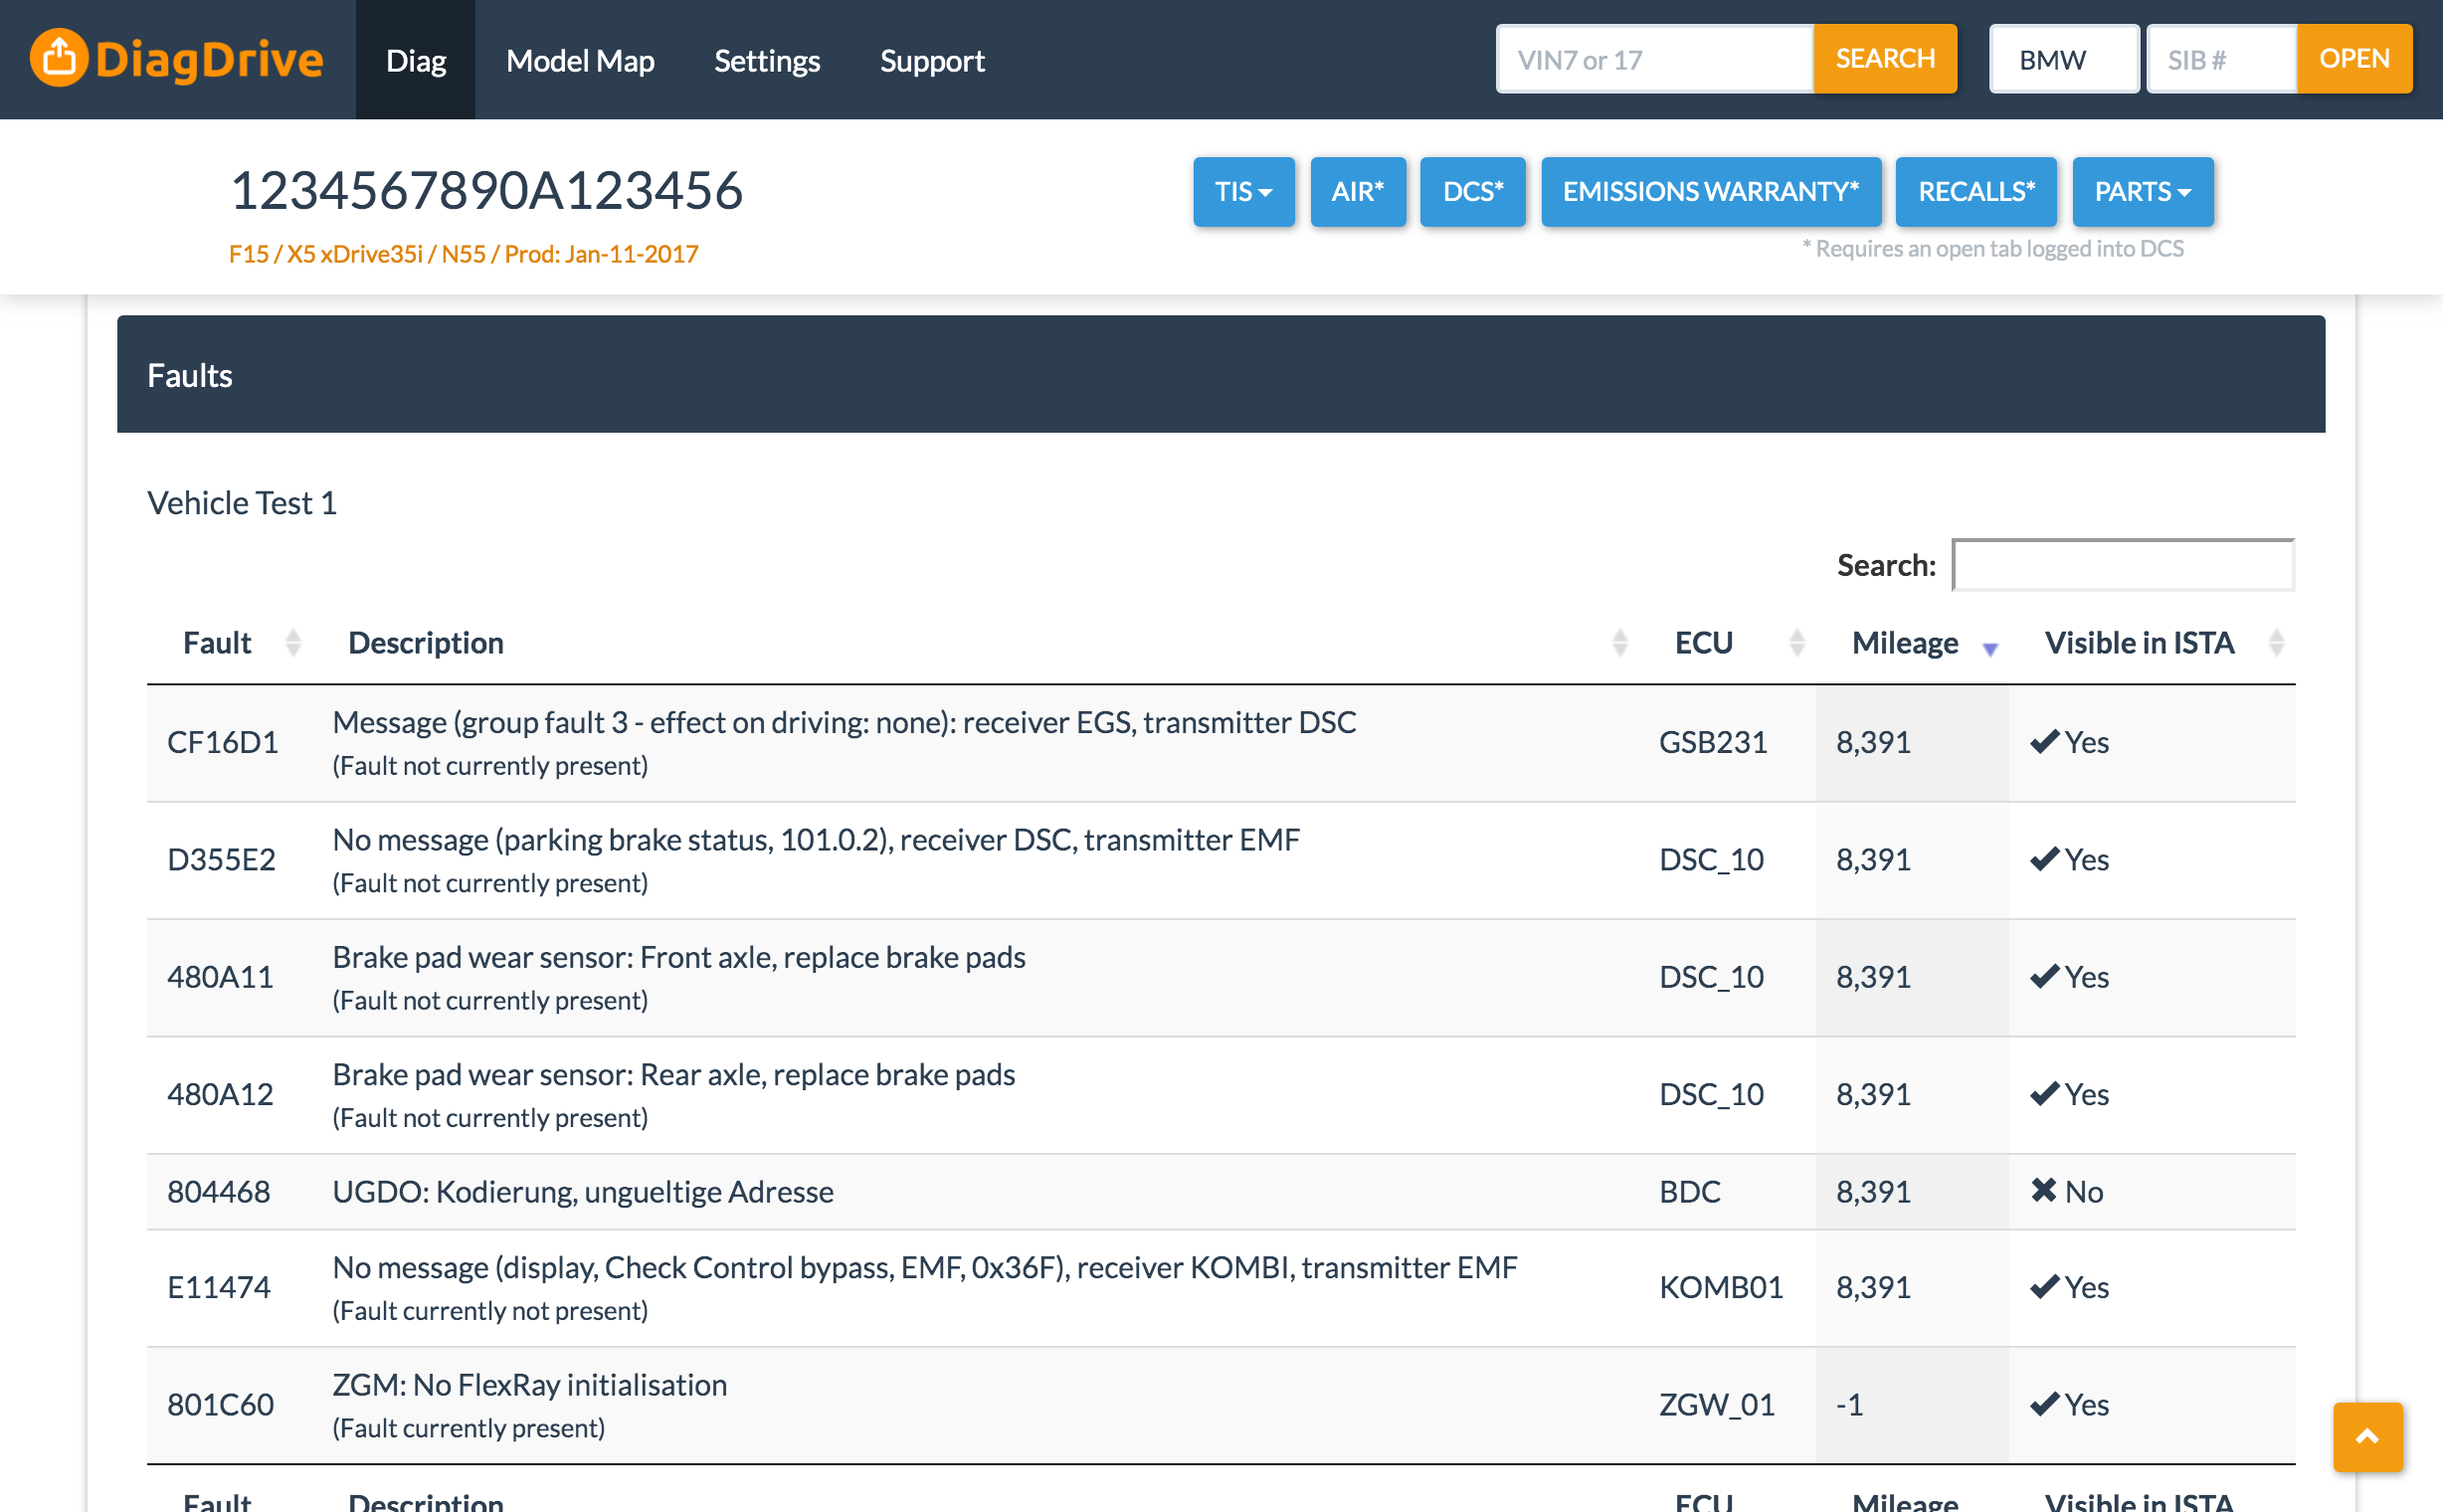This screenshot has width=2443, height=1512.
Task: Open the BMW brand selector
Action: point(2063,59)
